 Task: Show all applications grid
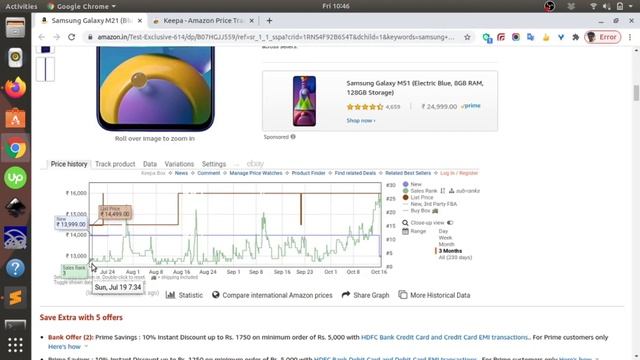(16, 345)
